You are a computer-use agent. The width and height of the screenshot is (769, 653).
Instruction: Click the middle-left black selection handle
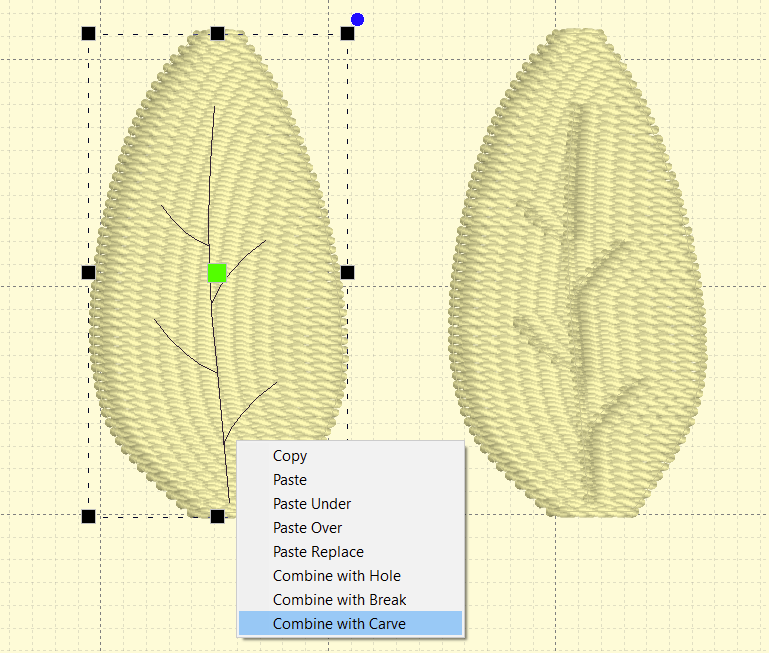tap(88, 272)
